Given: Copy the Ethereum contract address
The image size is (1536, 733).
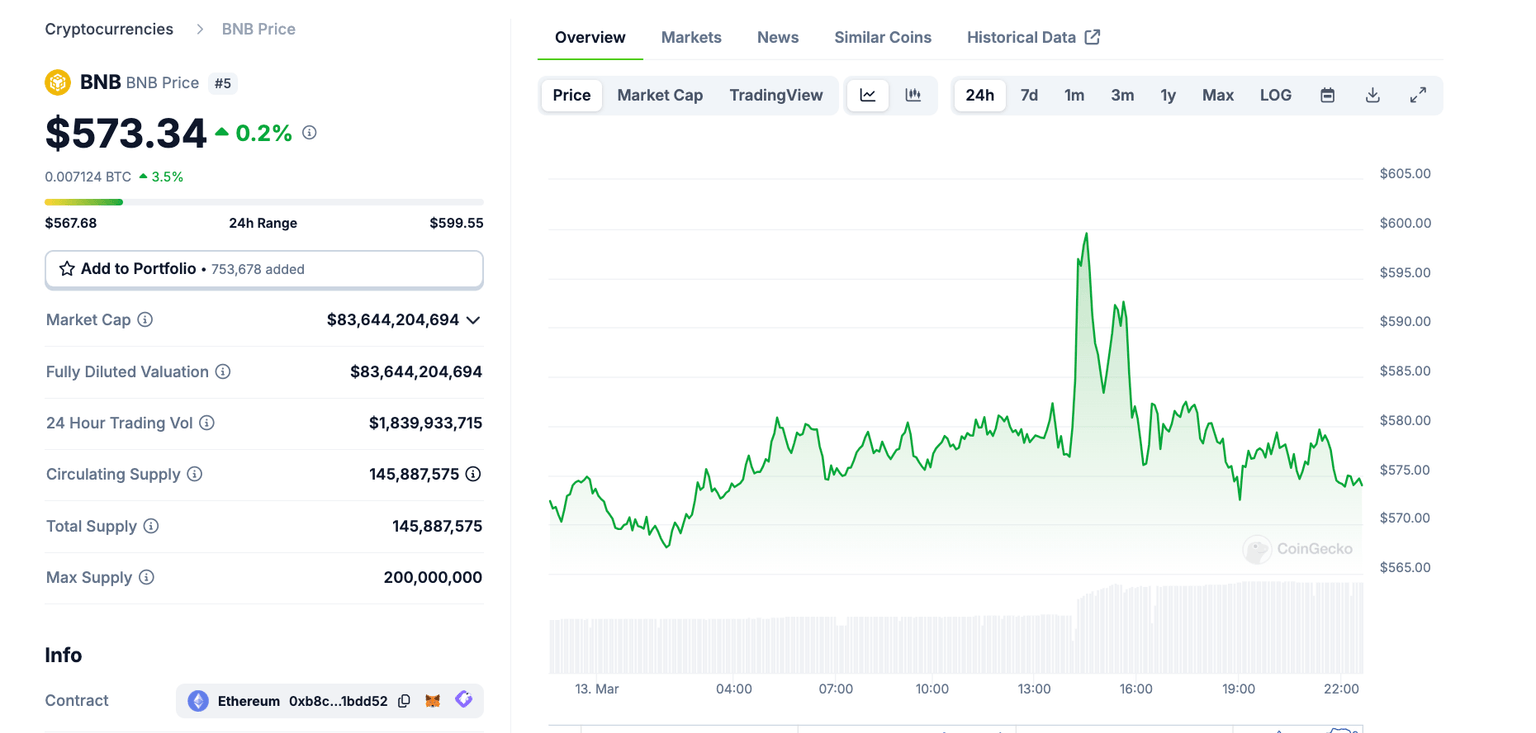Looking at the screenshot, I should [404, 701].
